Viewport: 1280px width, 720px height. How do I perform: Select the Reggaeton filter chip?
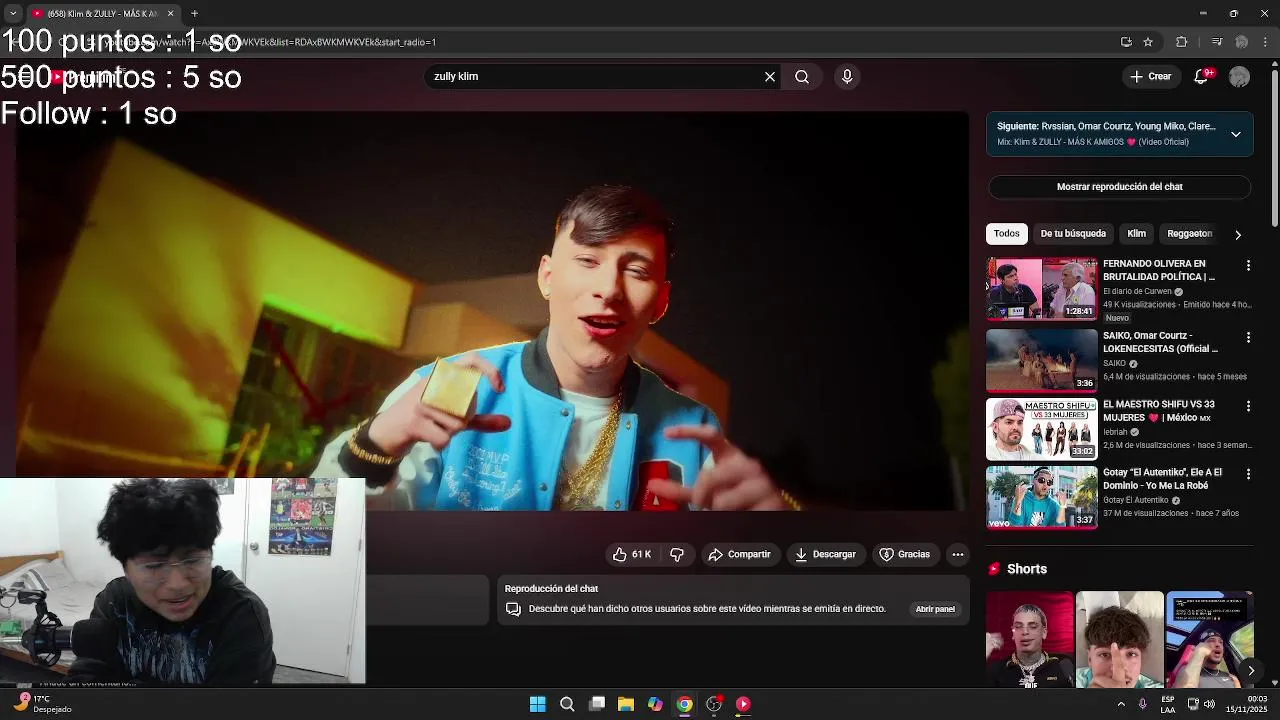(x=1189, y=234)
